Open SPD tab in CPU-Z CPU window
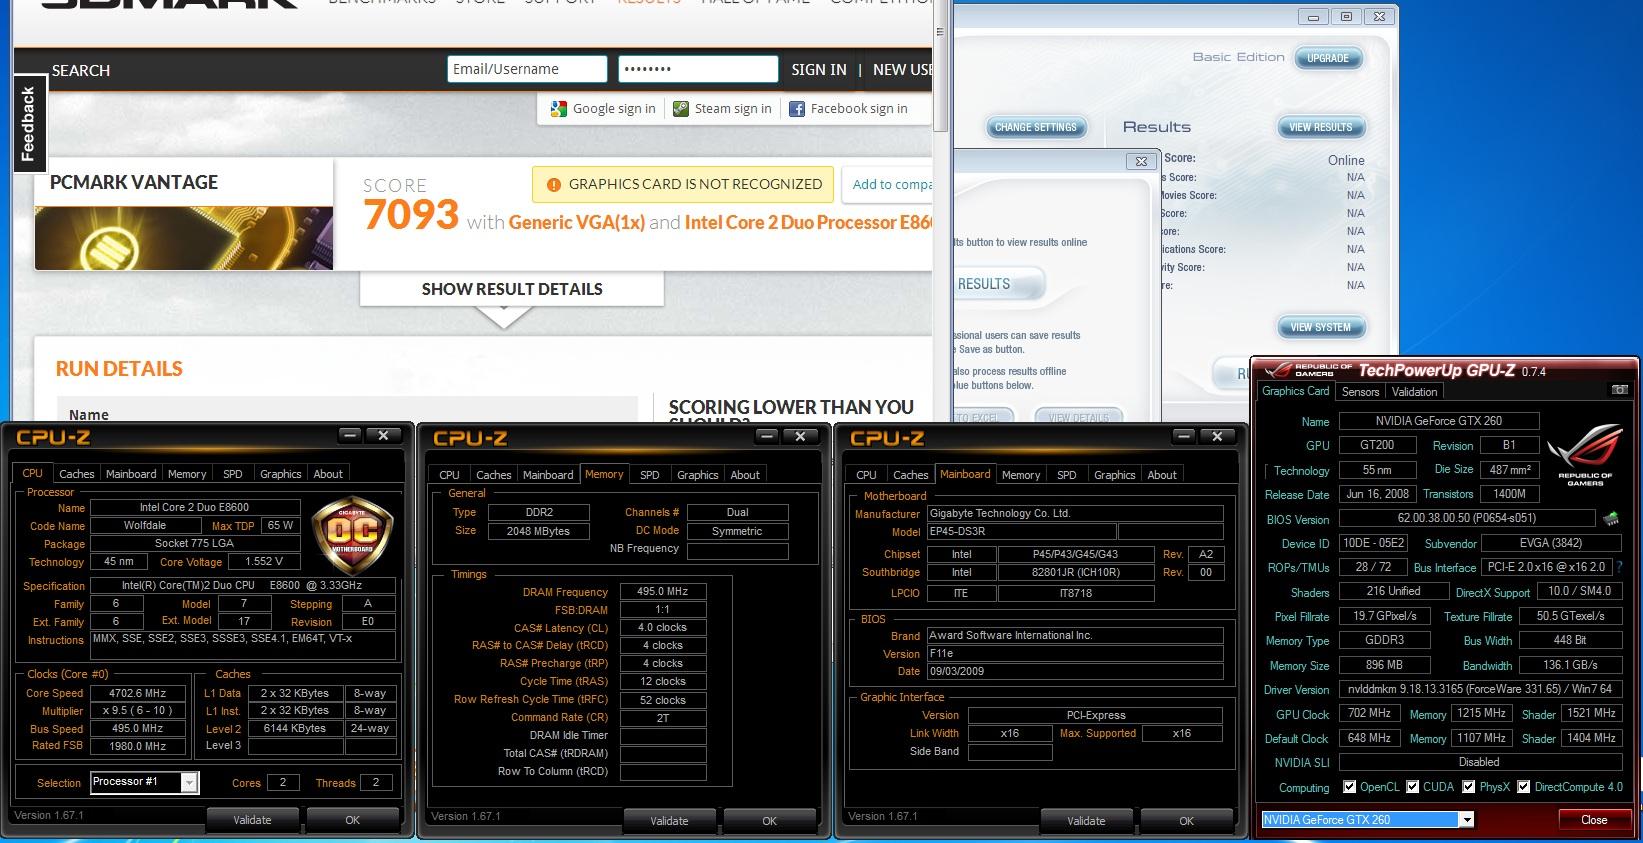This screenshot has width=1643, height=843. click(x=233, y=474)
